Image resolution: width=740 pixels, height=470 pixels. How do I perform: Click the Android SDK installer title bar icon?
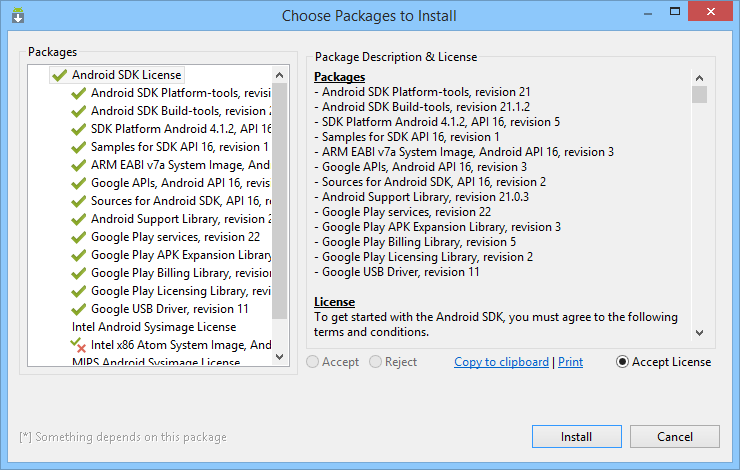(18, 15)
